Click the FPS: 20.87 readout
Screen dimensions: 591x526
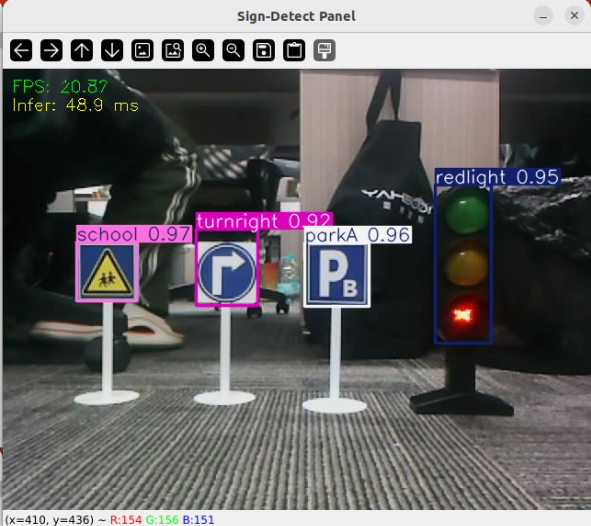pos(60,87)
